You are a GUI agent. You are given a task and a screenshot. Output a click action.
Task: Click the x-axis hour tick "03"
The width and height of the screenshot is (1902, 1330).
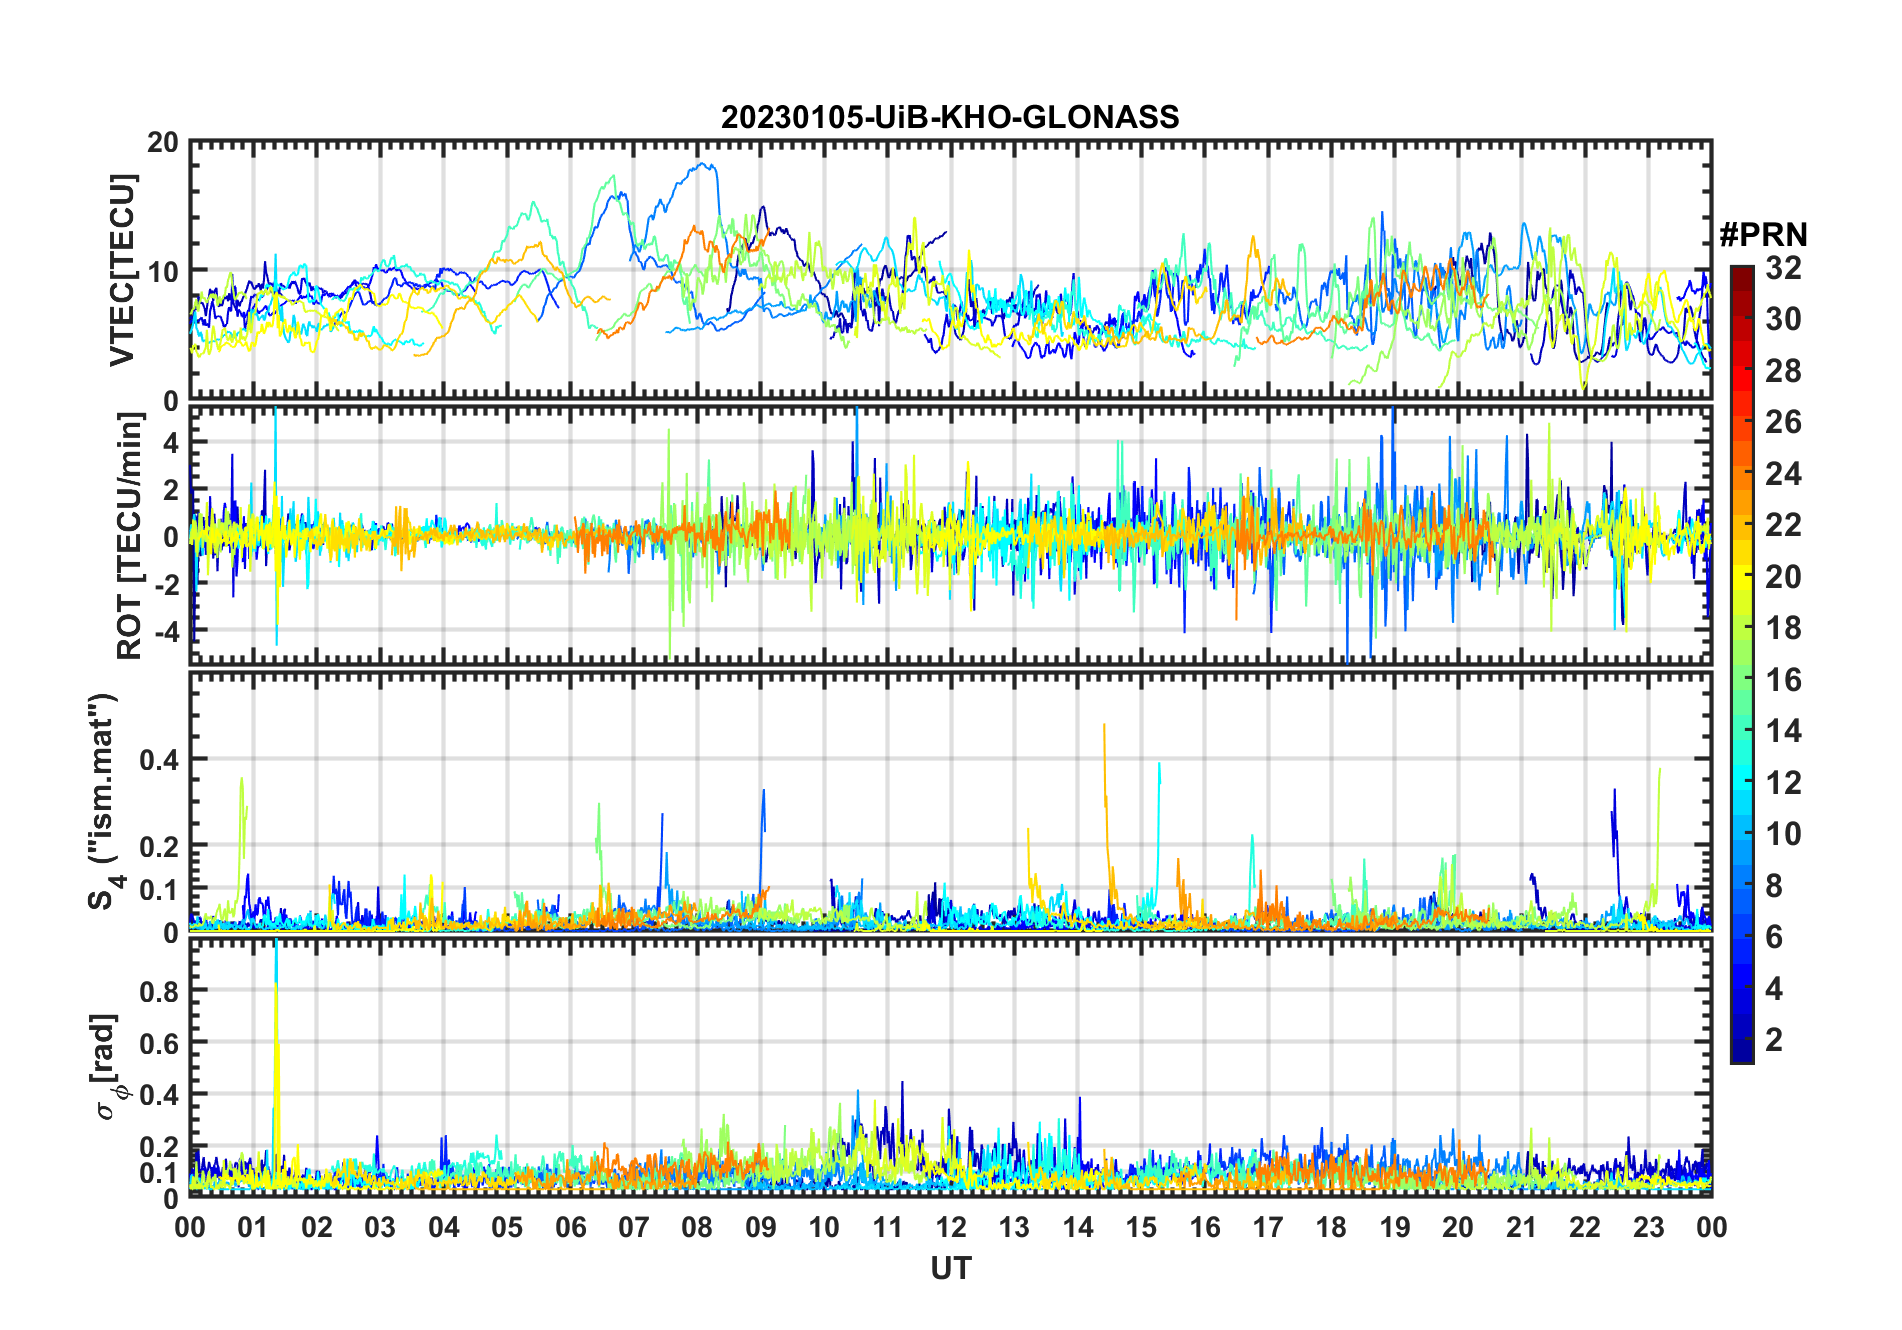(x=380, y=1227)
